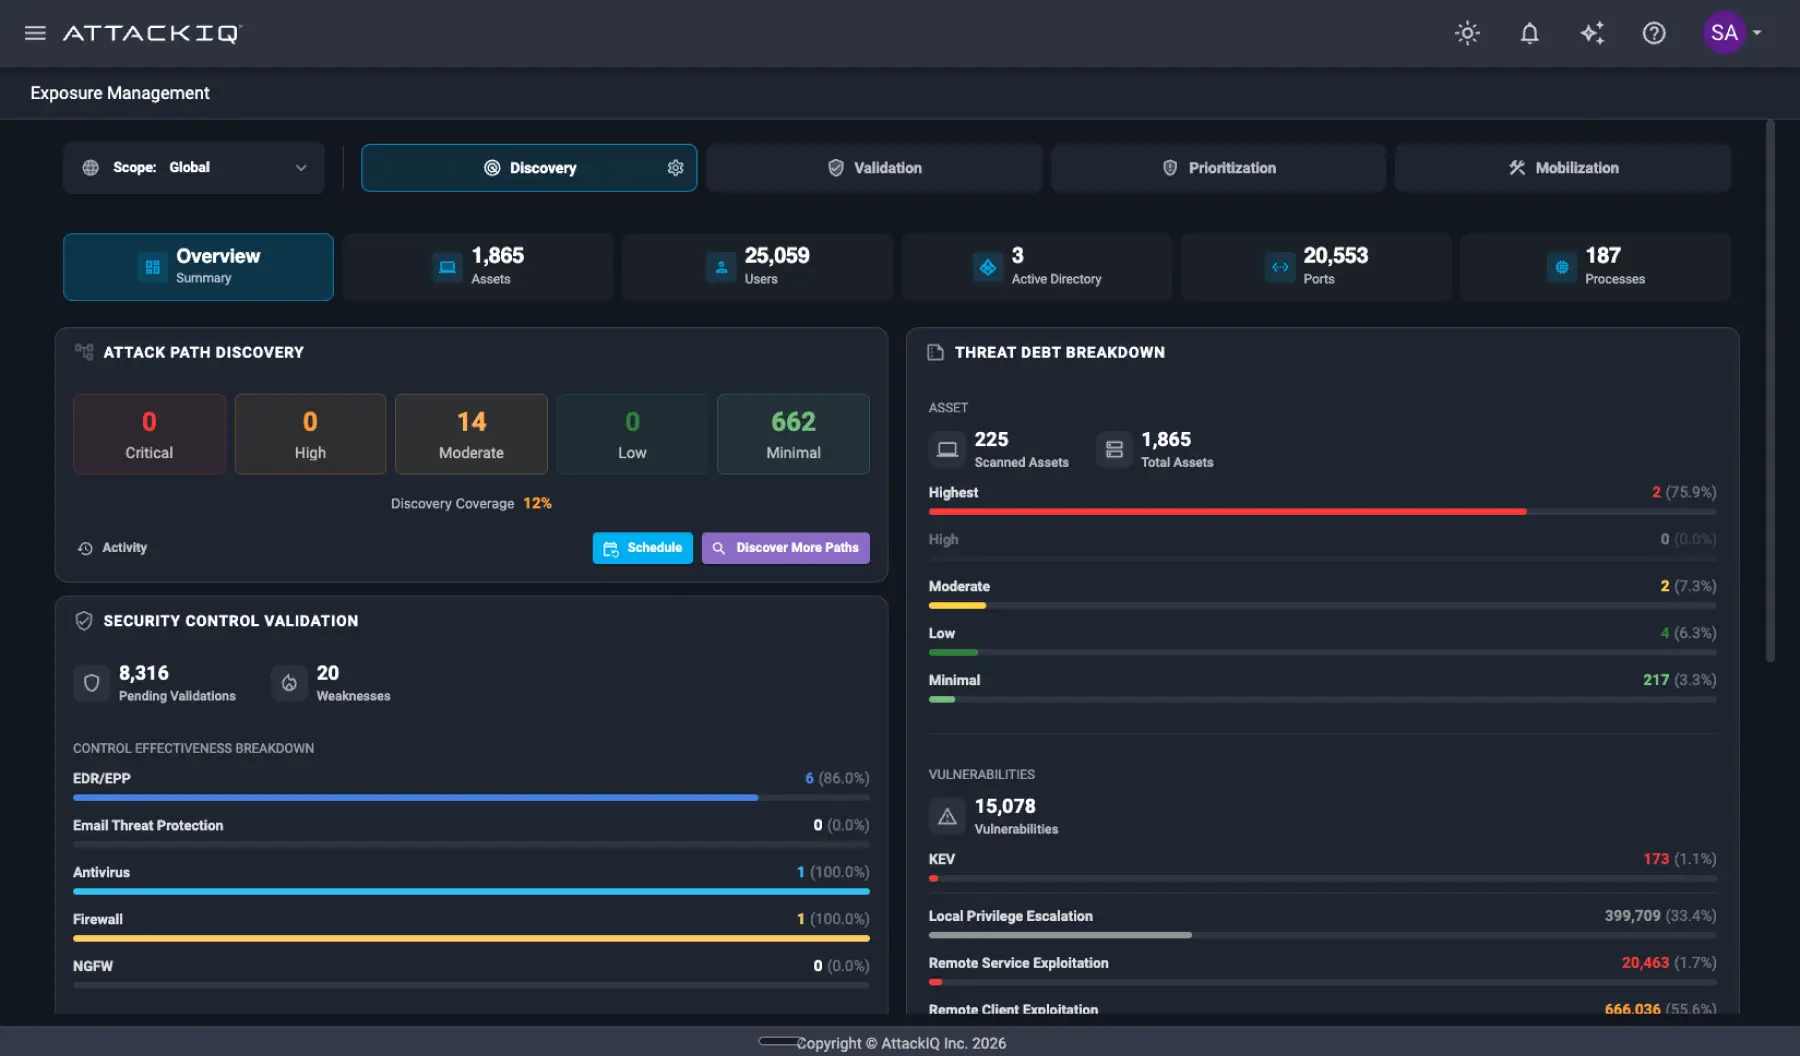Image resolution: width=1800 pixels, height=1056 pixels.
Task: Toggle light theme with sun icon
Action: (x=1467, y=33)
